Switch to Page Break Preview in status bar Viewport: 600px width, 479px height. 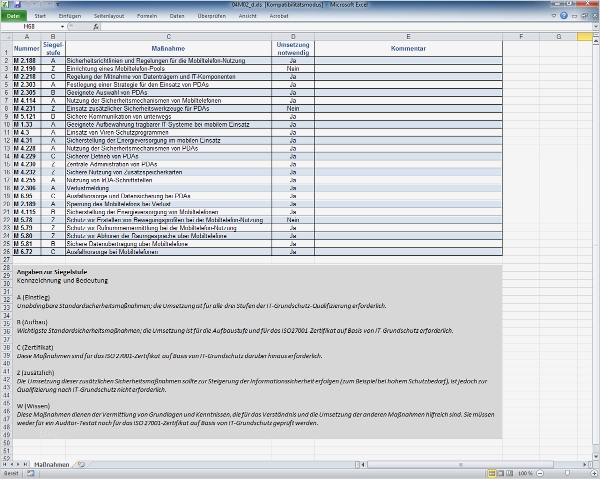tap(510, 473)
